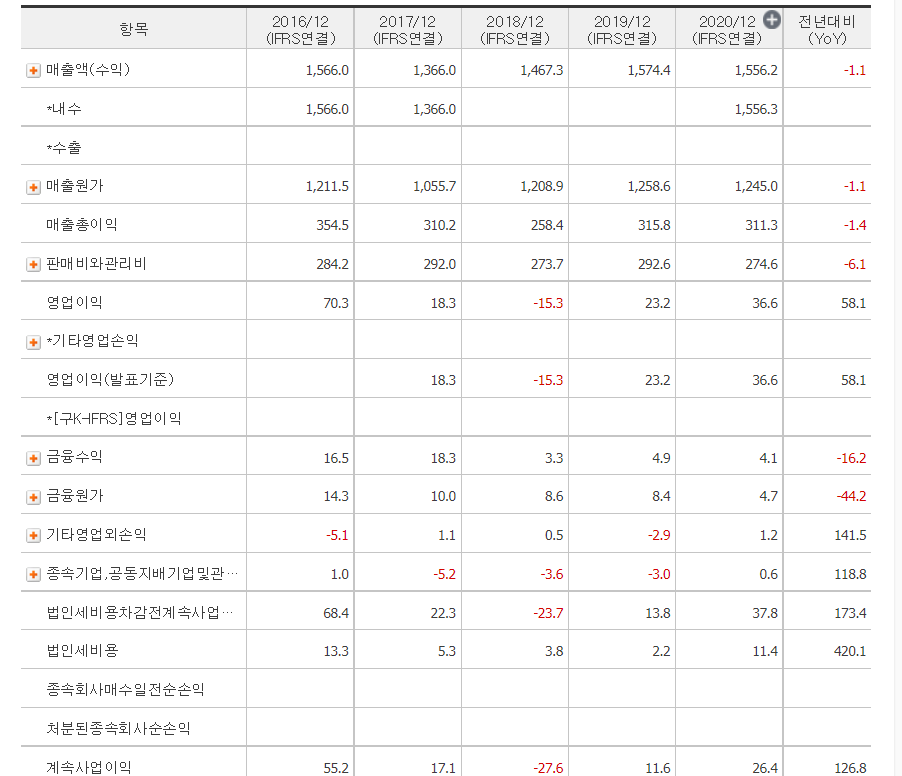Image resolution: width=902 pixels, height=776 pixels.
Task: Click 기타영업외손익 YoY value 141.5
Action: tap(850, 536)
